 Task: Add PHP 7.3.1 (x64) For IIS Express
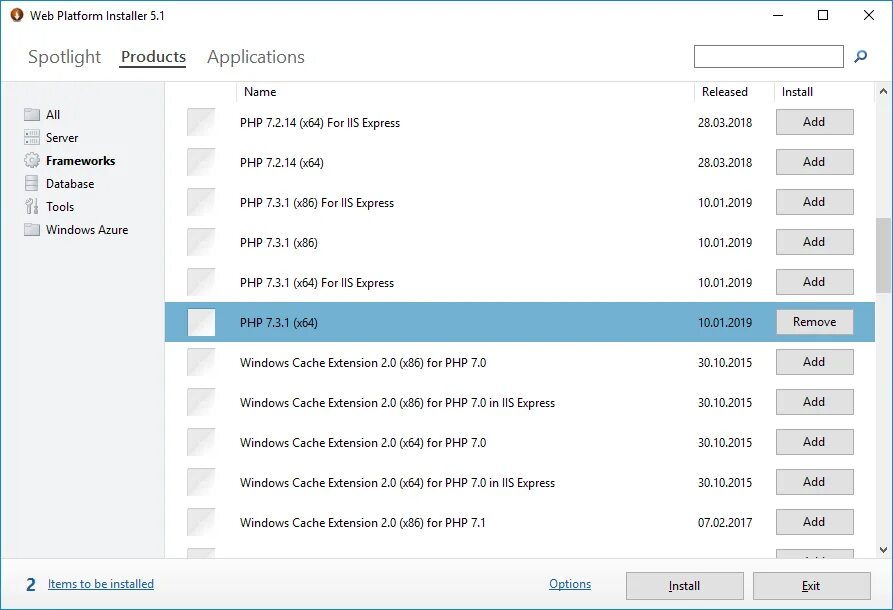(x=814, y=281)
